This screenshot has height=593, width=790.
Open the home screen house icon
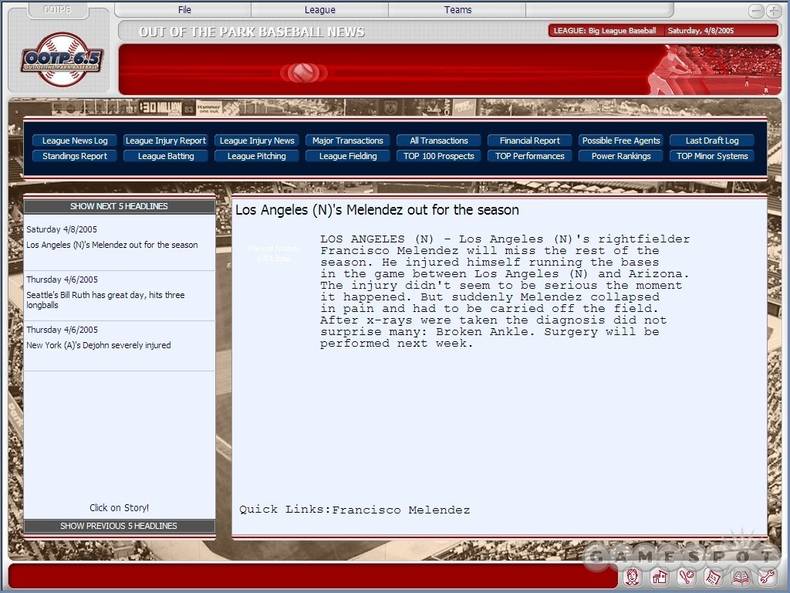[x=660, y=577]
